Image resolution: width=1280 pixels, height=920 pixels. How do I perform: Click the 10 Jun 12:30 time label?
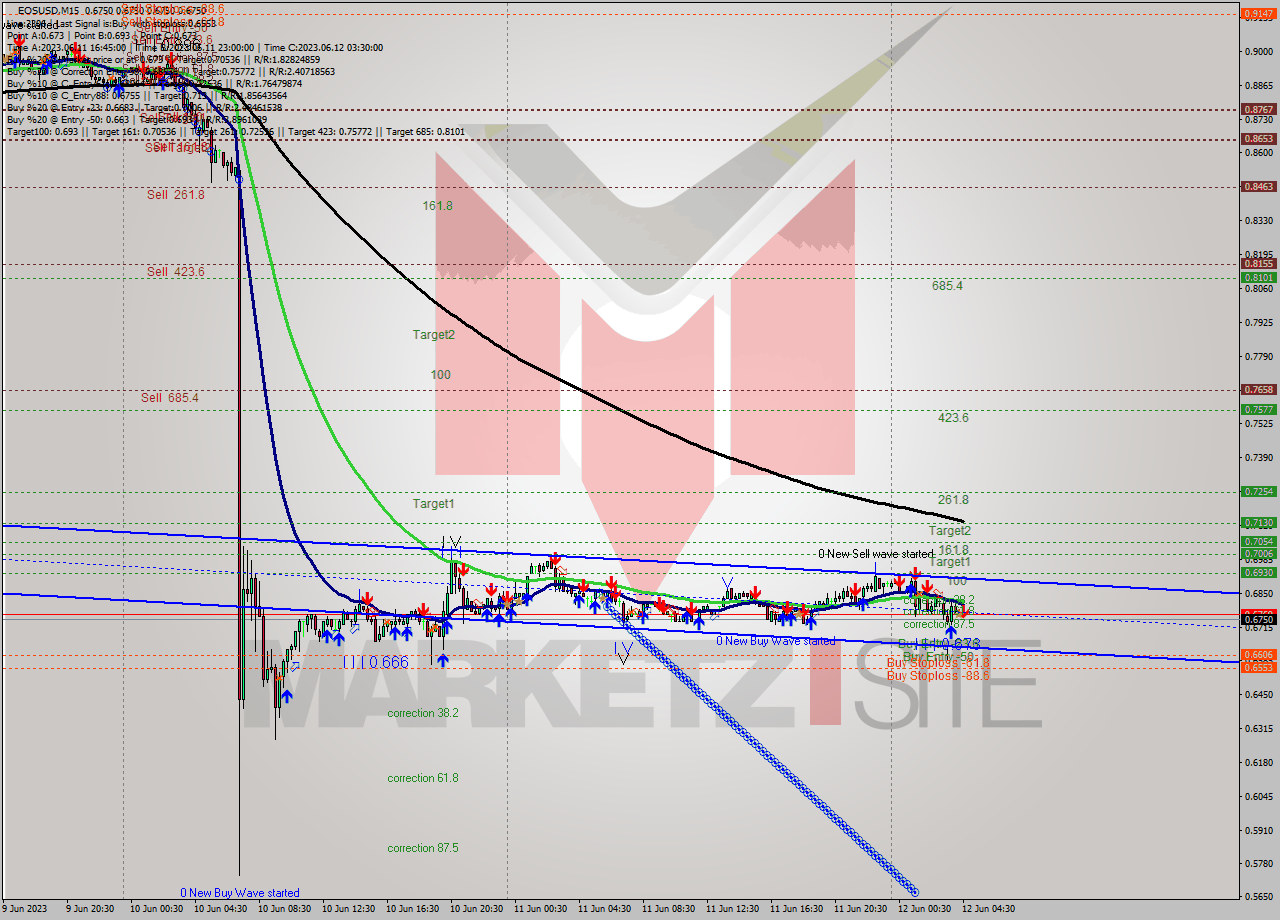(347, 909)
